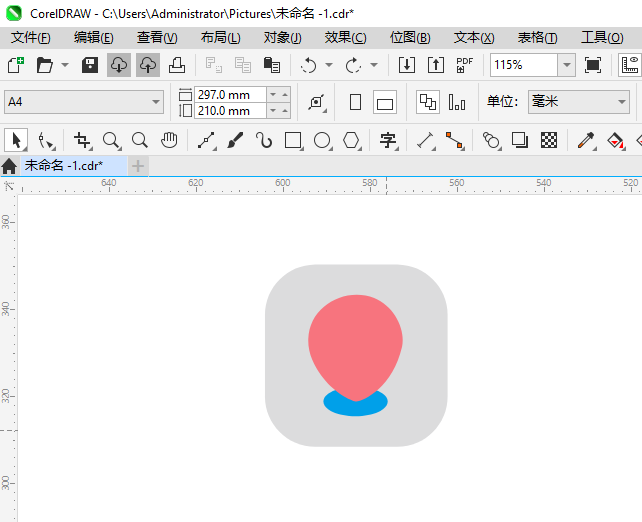Save document with the floppy disk icon
The image size is (642, 522).
(x=90, y=65)
